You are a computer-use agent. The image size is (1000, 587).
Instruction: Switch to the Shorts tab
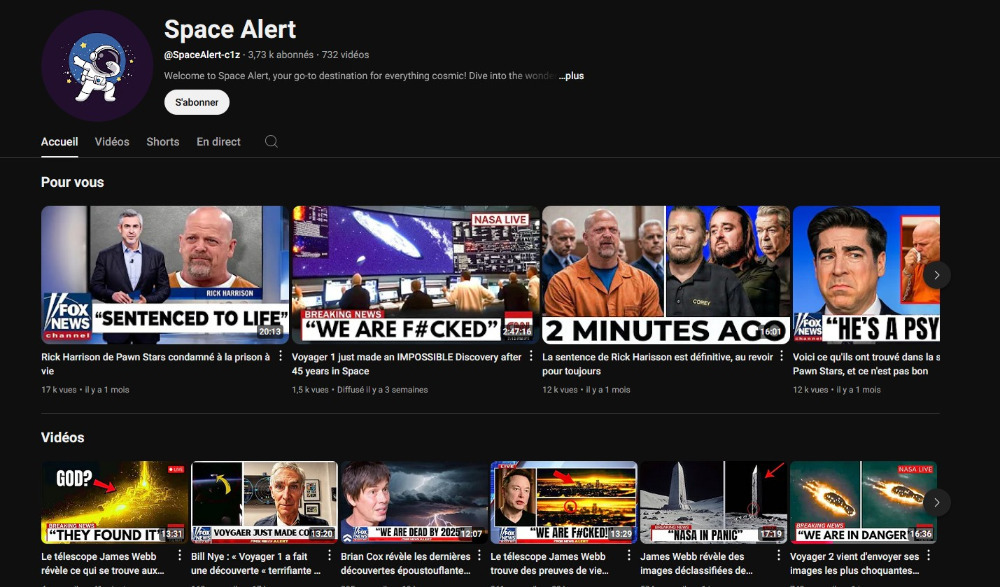163,142
